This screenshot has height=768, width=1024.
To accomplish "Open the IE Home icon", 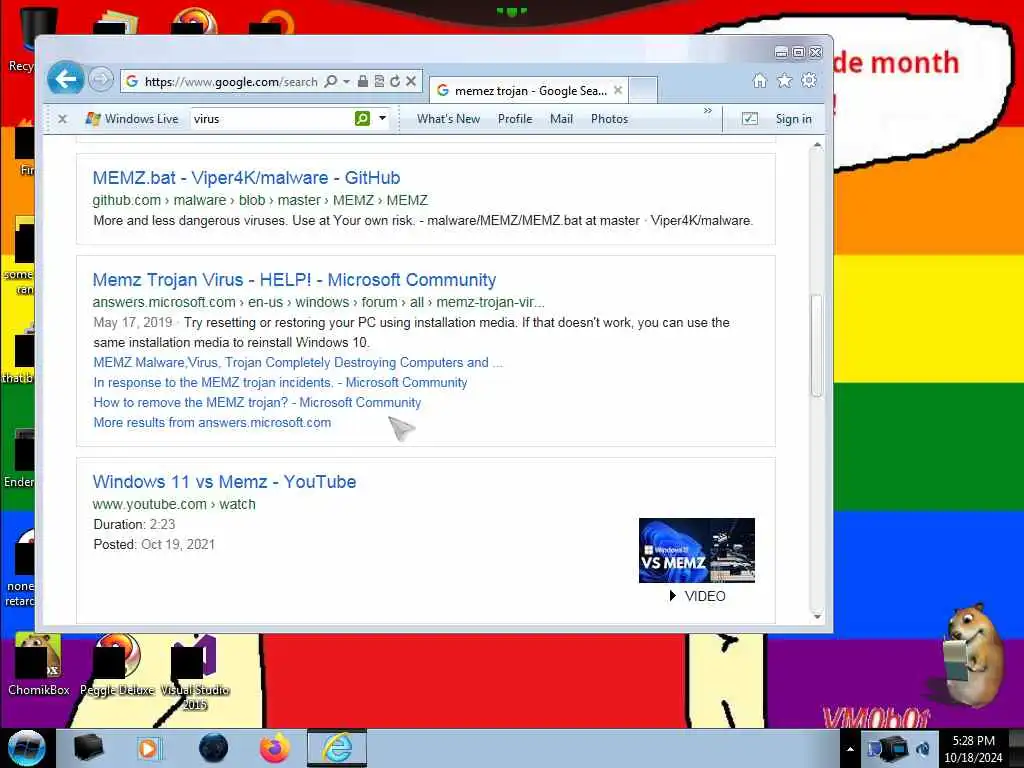I will click(760, 80).
